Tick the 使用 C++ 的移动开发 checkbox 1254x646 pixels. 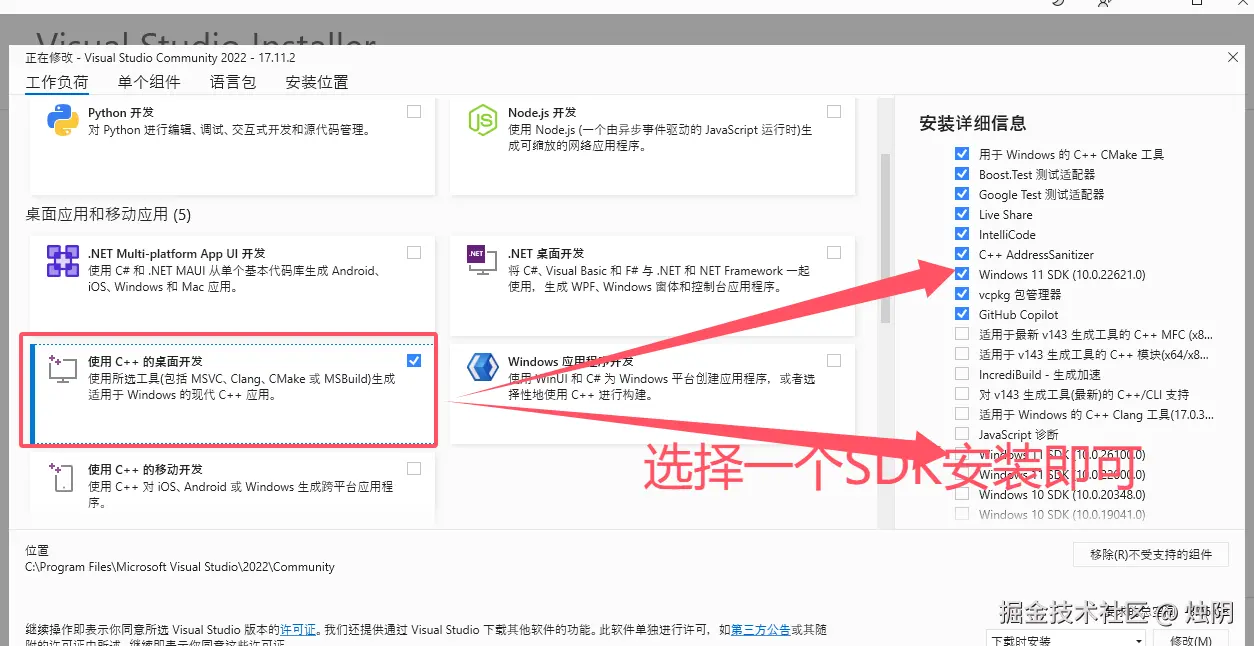tap(414, 469)
